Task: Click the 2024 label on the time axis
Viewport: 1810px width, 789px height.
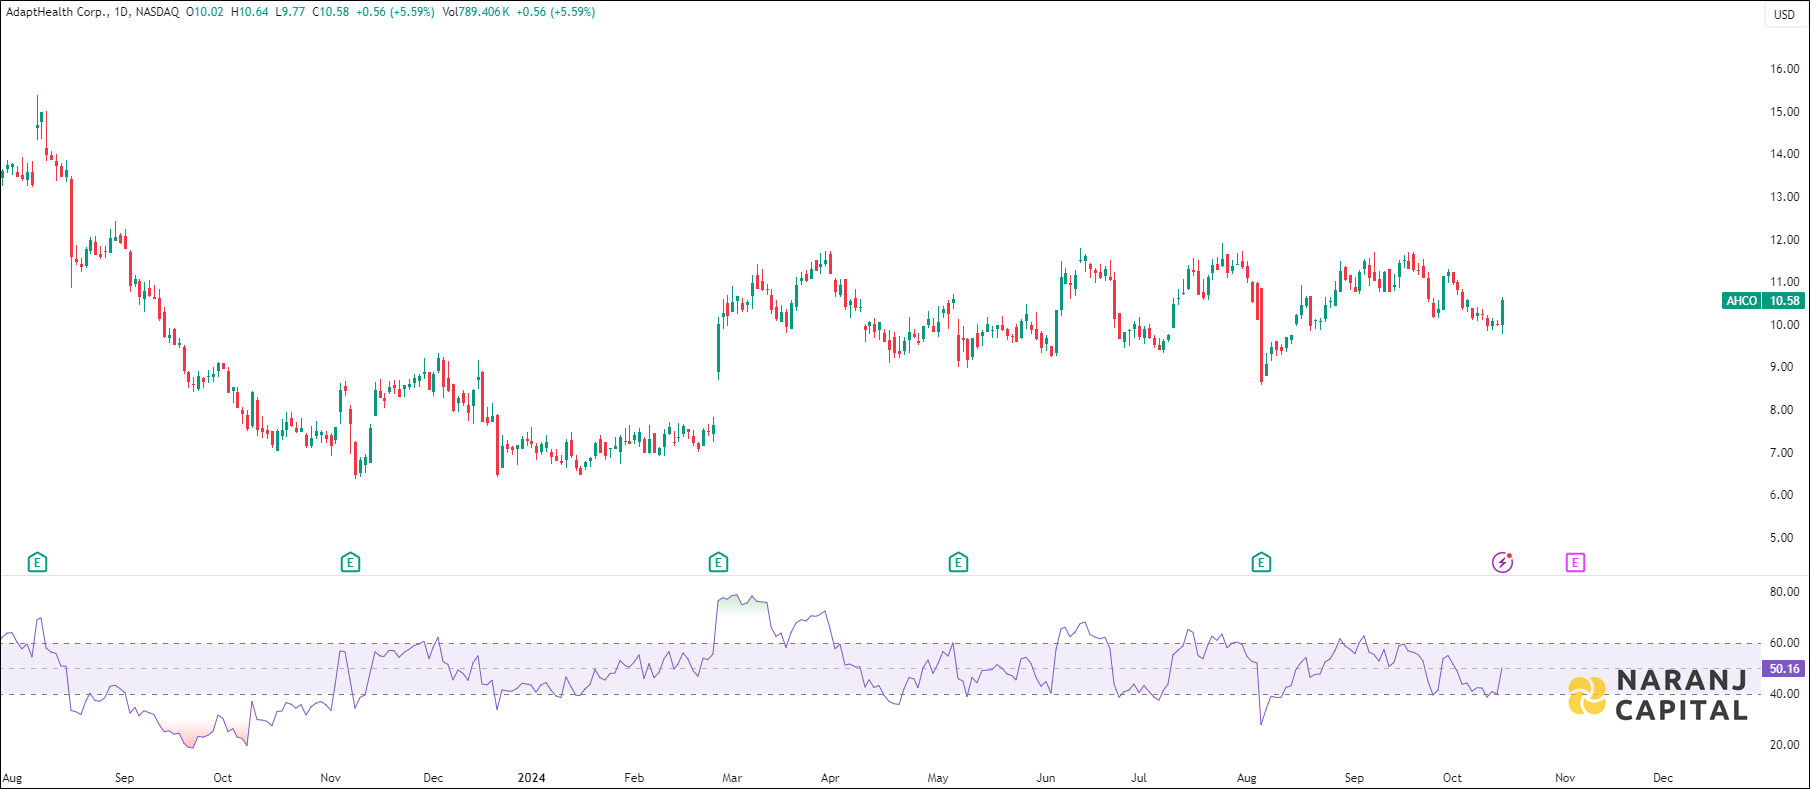Action: click(x=531, y=778)
